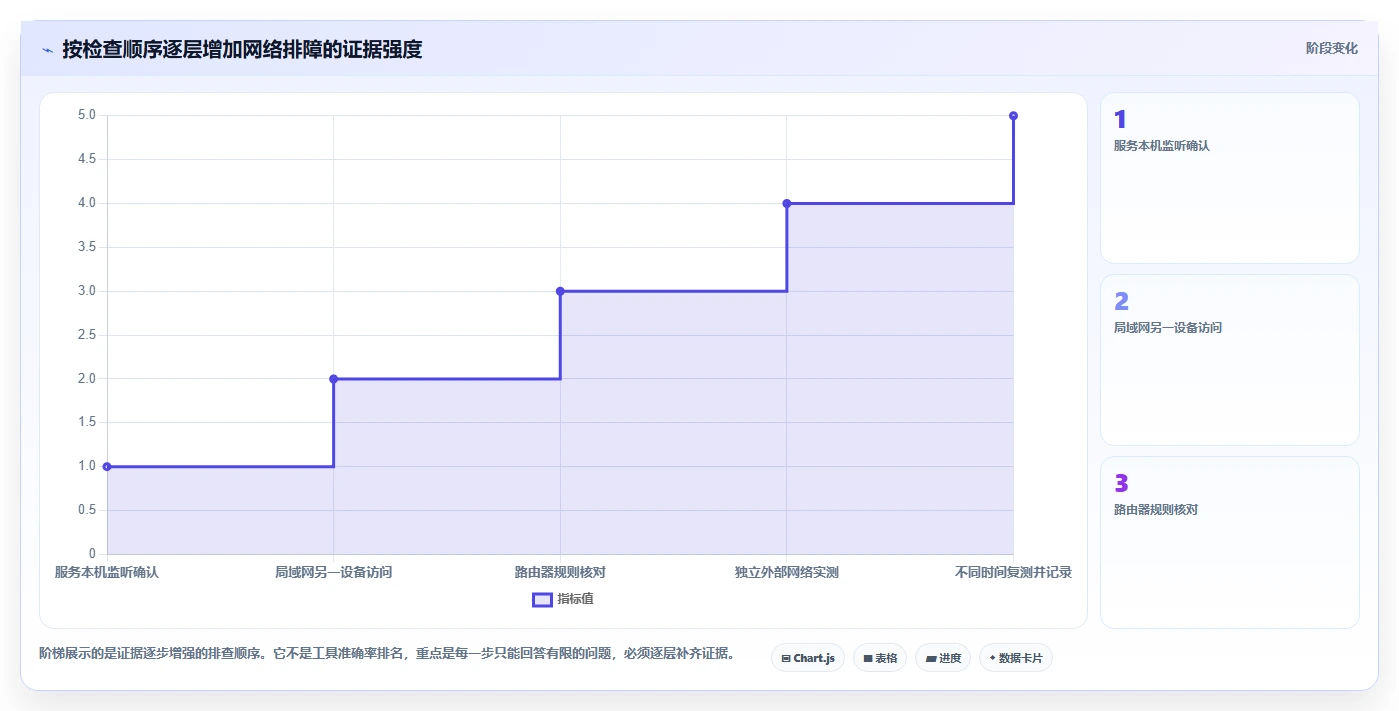The height and width of the screenshot is (711, 1399).
Task: Click y-axis tick label 4.5
Action: tap(87, 159)
